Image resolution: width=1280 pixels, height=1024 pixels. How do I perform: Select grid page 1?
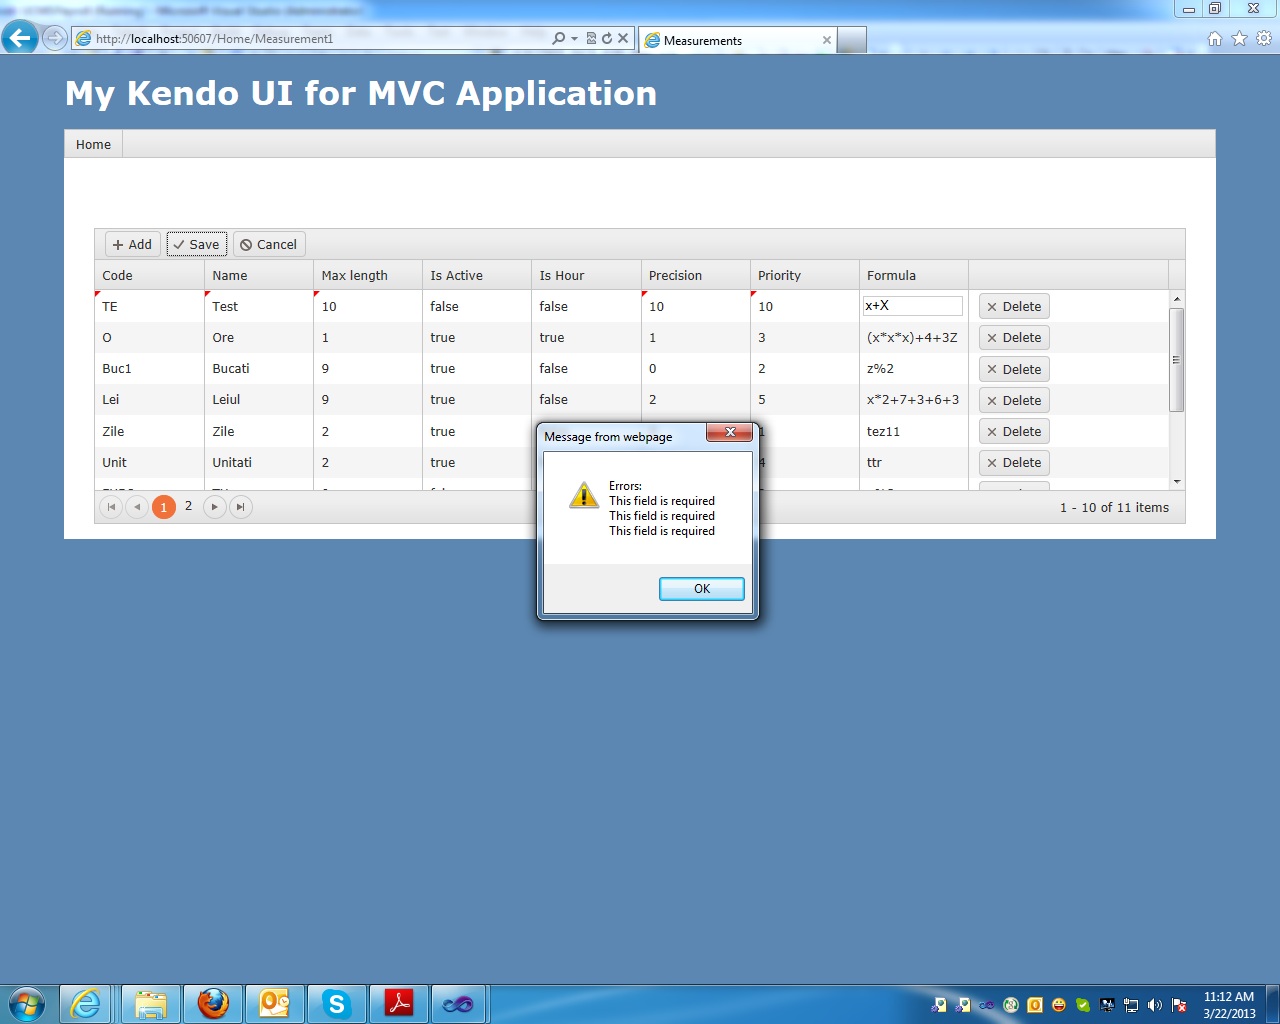[164, 507]
